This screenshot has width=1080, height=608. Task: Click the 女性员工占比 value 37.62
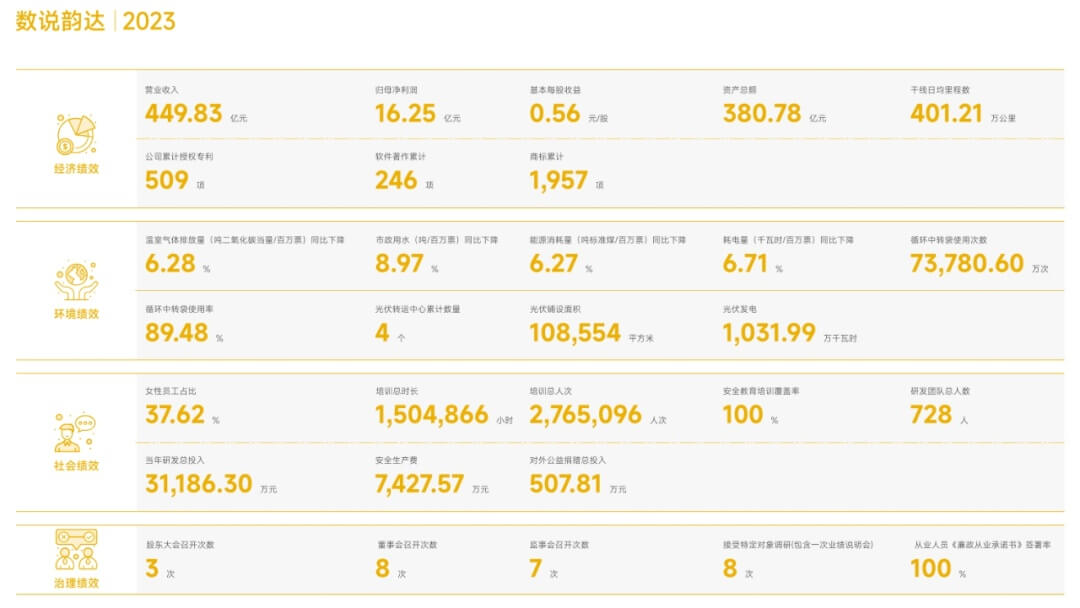(175, 416)
